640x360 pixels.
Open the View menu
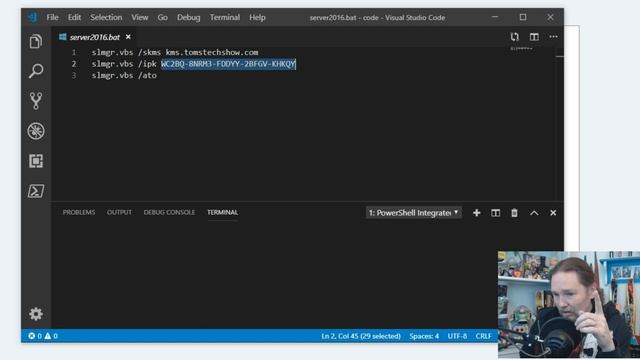point(140,18)
